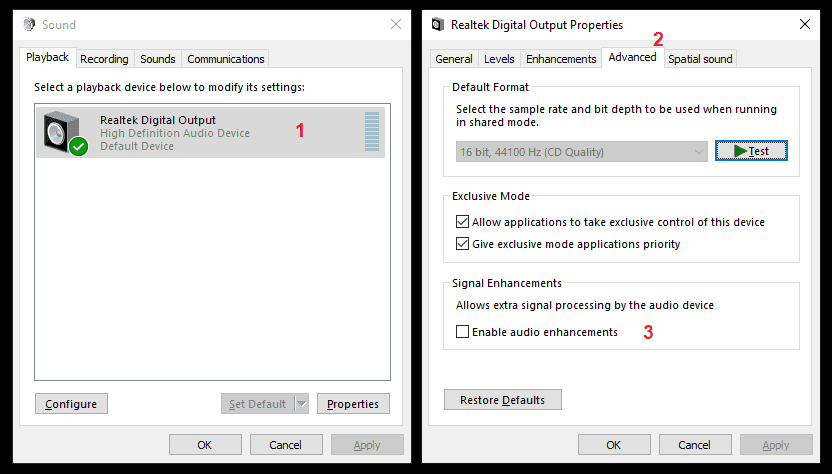Open the Recording tab
Viewport: 832px width, 474px height.
104,59
